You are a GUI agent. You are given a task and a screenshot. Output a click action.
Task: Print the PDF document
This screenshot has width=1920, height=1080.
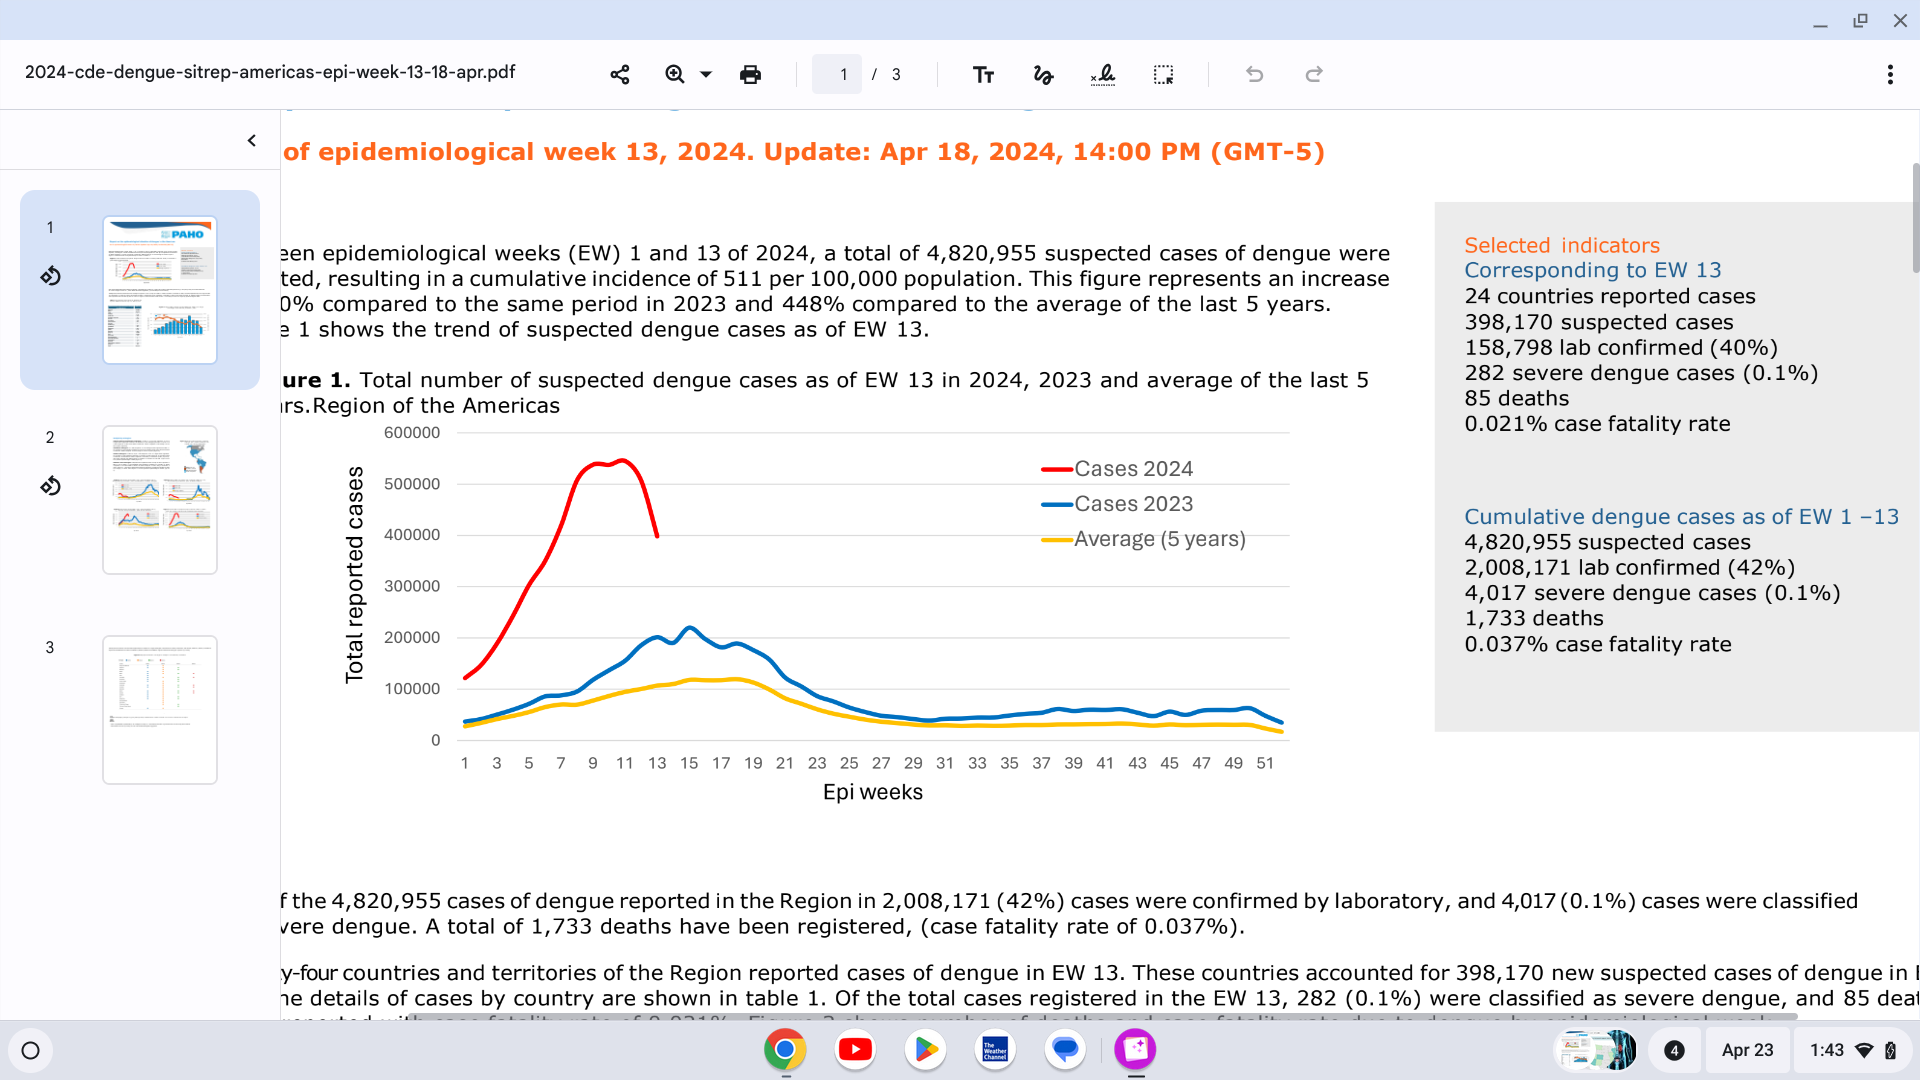point(750,74)
